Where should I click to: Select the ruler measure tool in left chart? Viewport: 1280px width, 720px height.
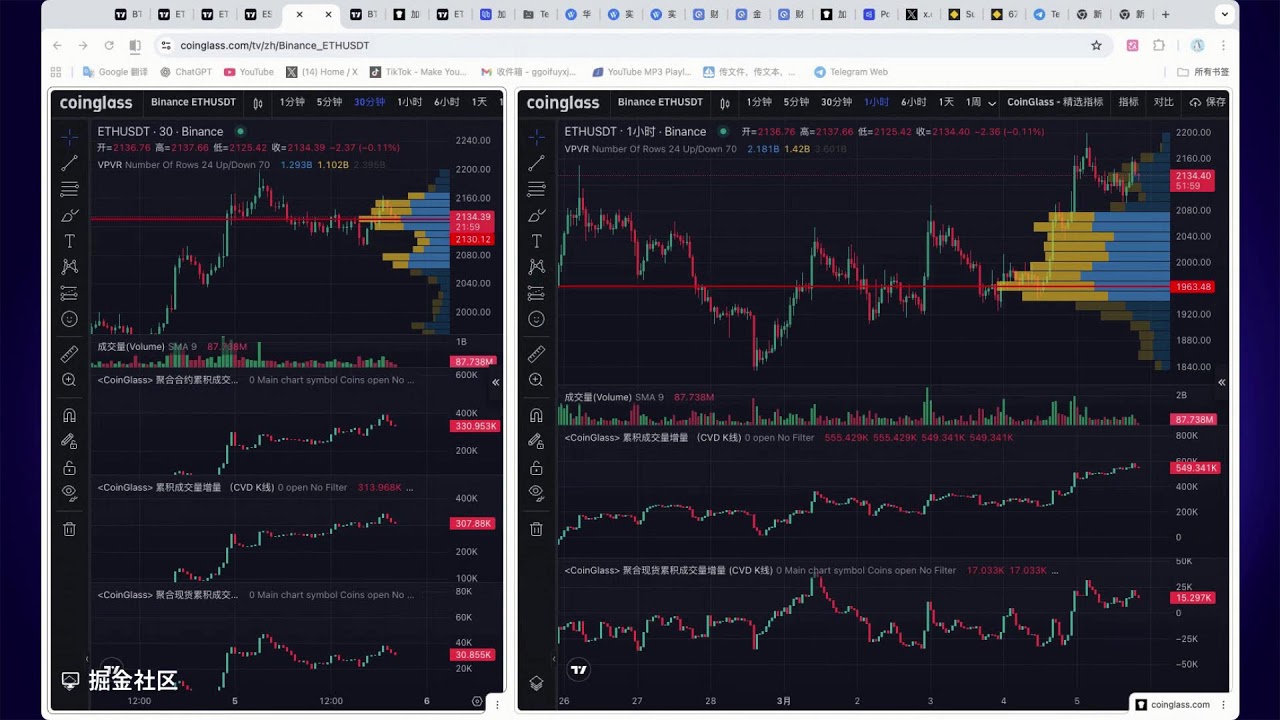pos(69,354)
